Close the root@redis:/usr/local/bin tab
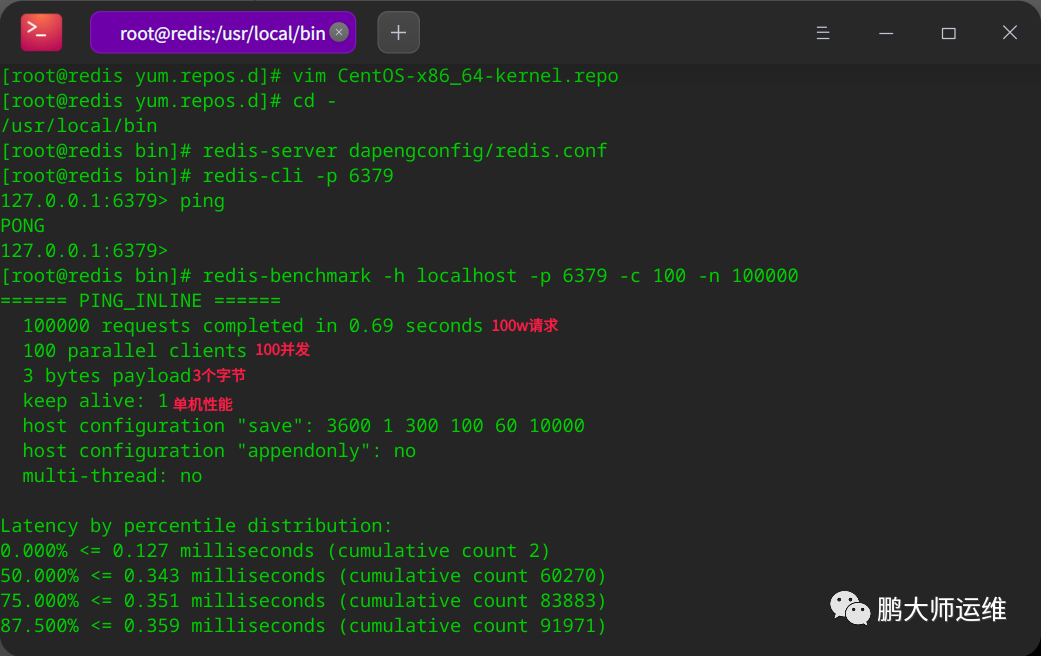1041x656 pixels. [339, 32]
